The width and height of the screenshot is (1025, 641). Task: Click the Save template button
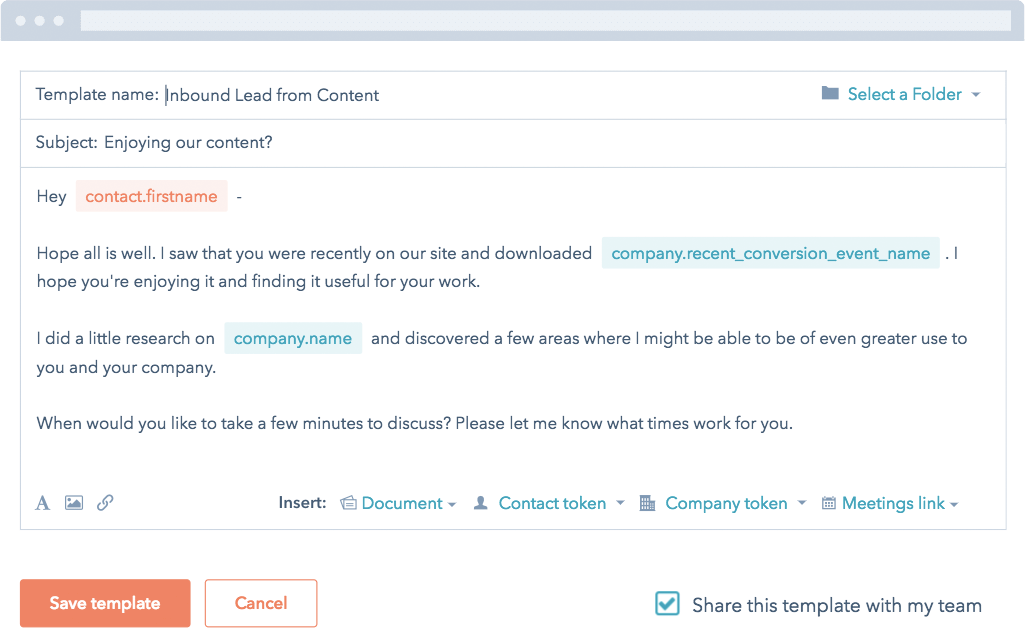coord(104,603)
